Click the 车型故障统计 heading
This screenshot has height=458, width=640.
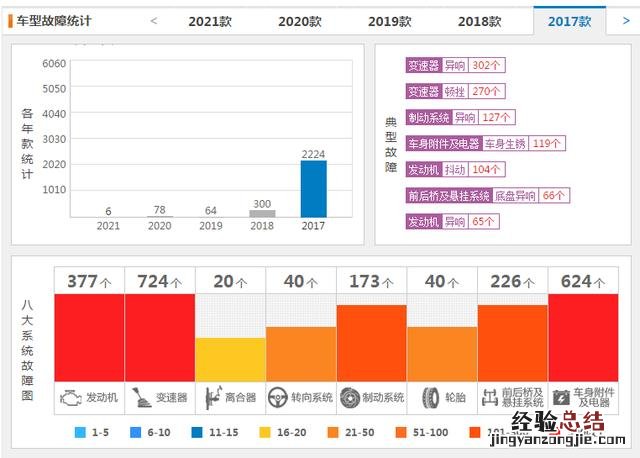pos(53,21)
